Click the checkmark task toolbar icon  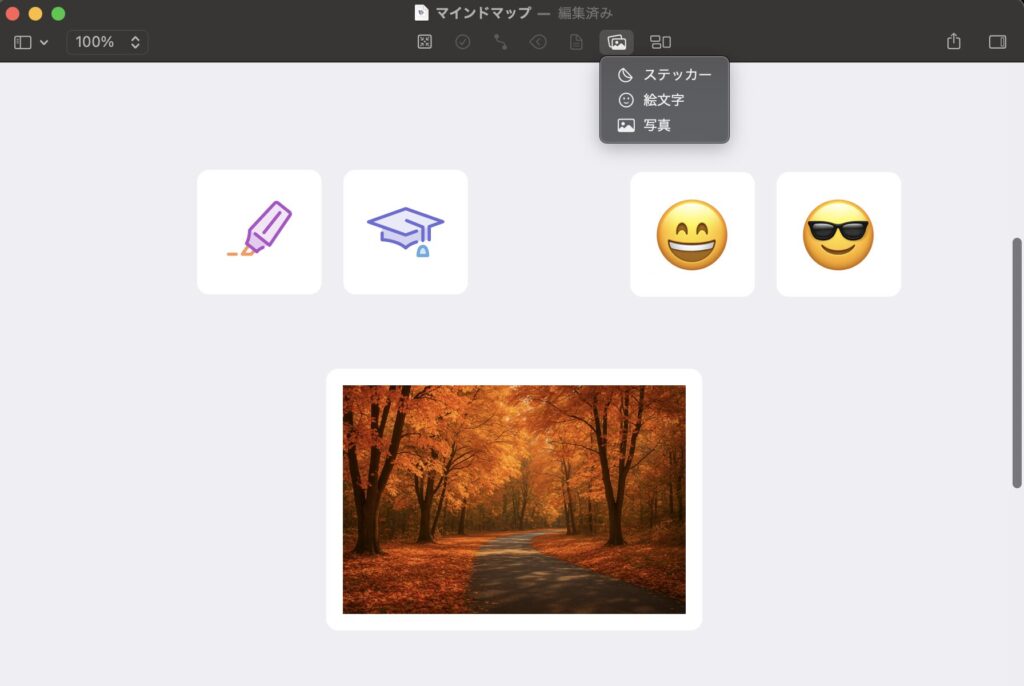(x=462, y=42)
